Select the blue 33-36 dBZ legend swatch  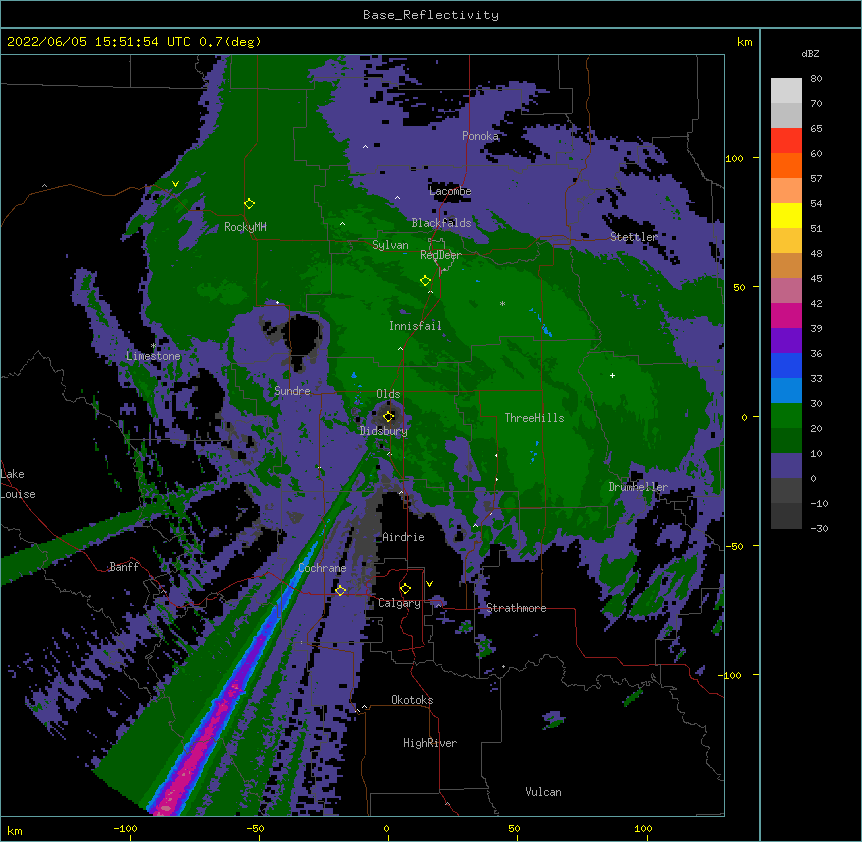pyautogui.click(x=786, y=365)
